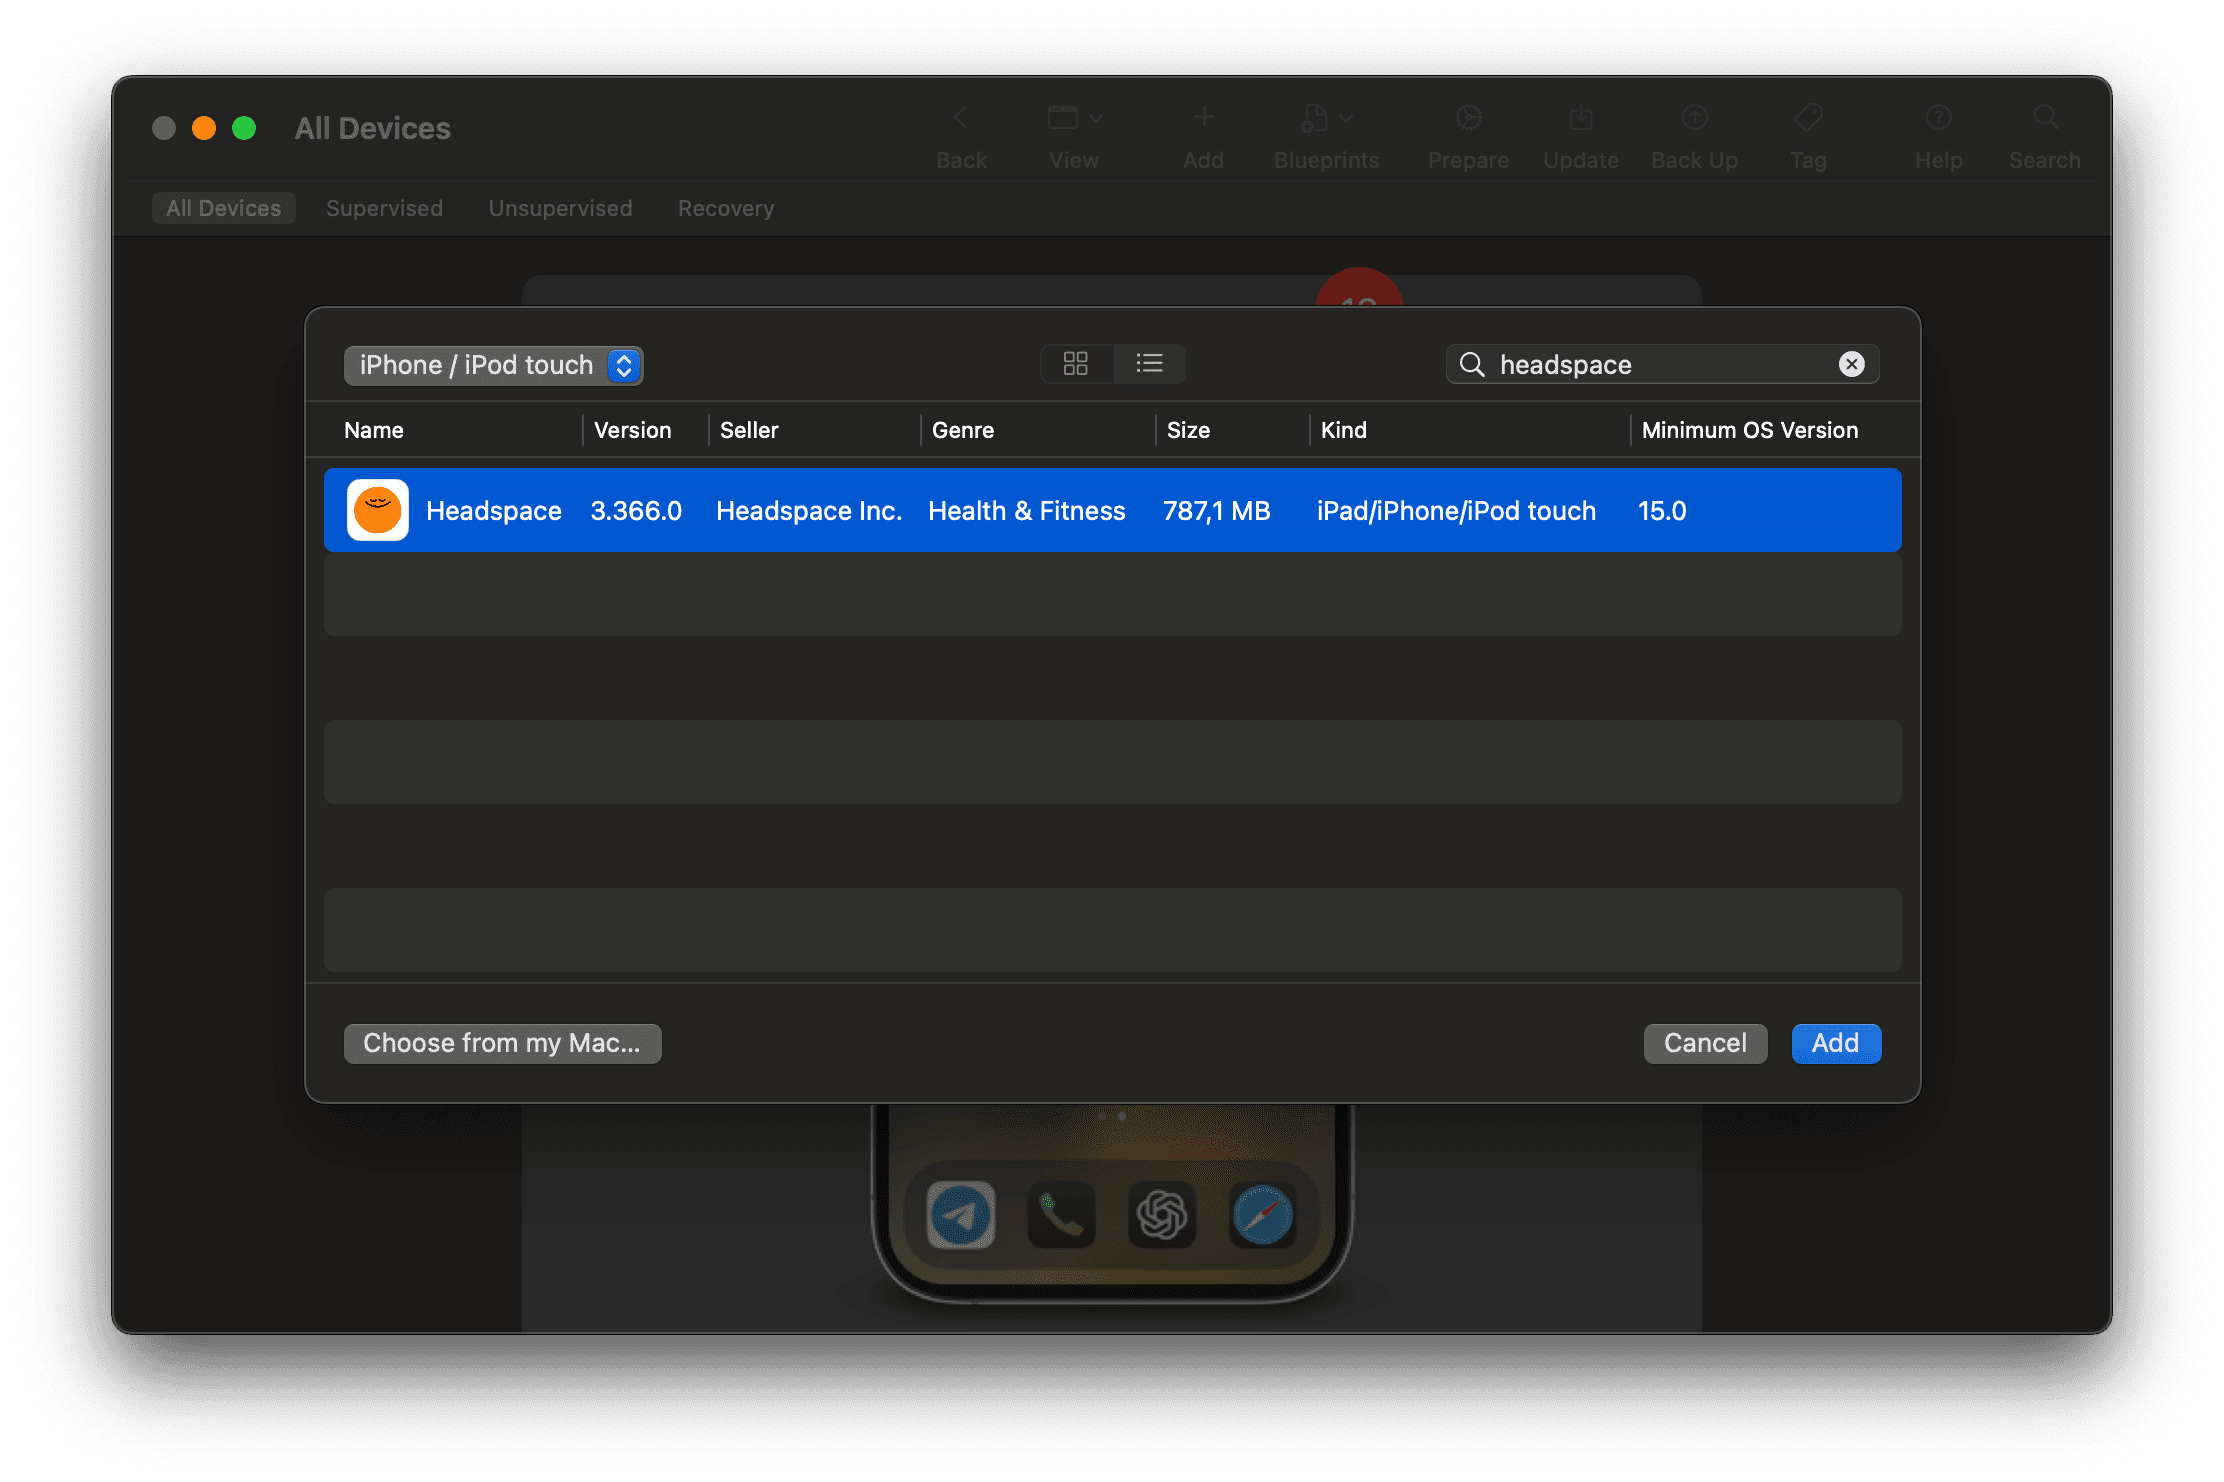Switch to the Unsupervised tab
The width and height of the screenshot is (2224, 1482).
point(560,208)
